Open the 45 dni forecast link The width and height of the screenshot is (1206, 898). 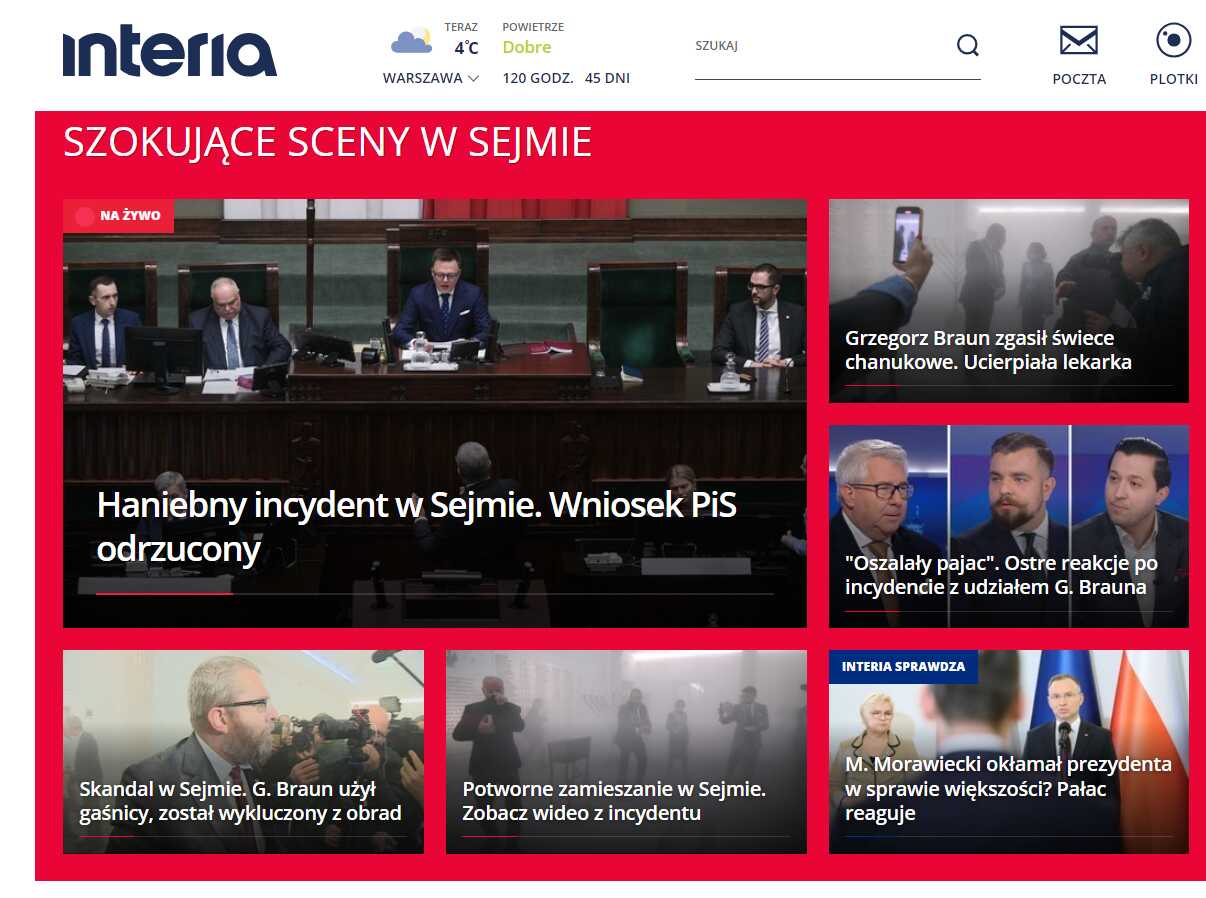click(x=607, y=78)
